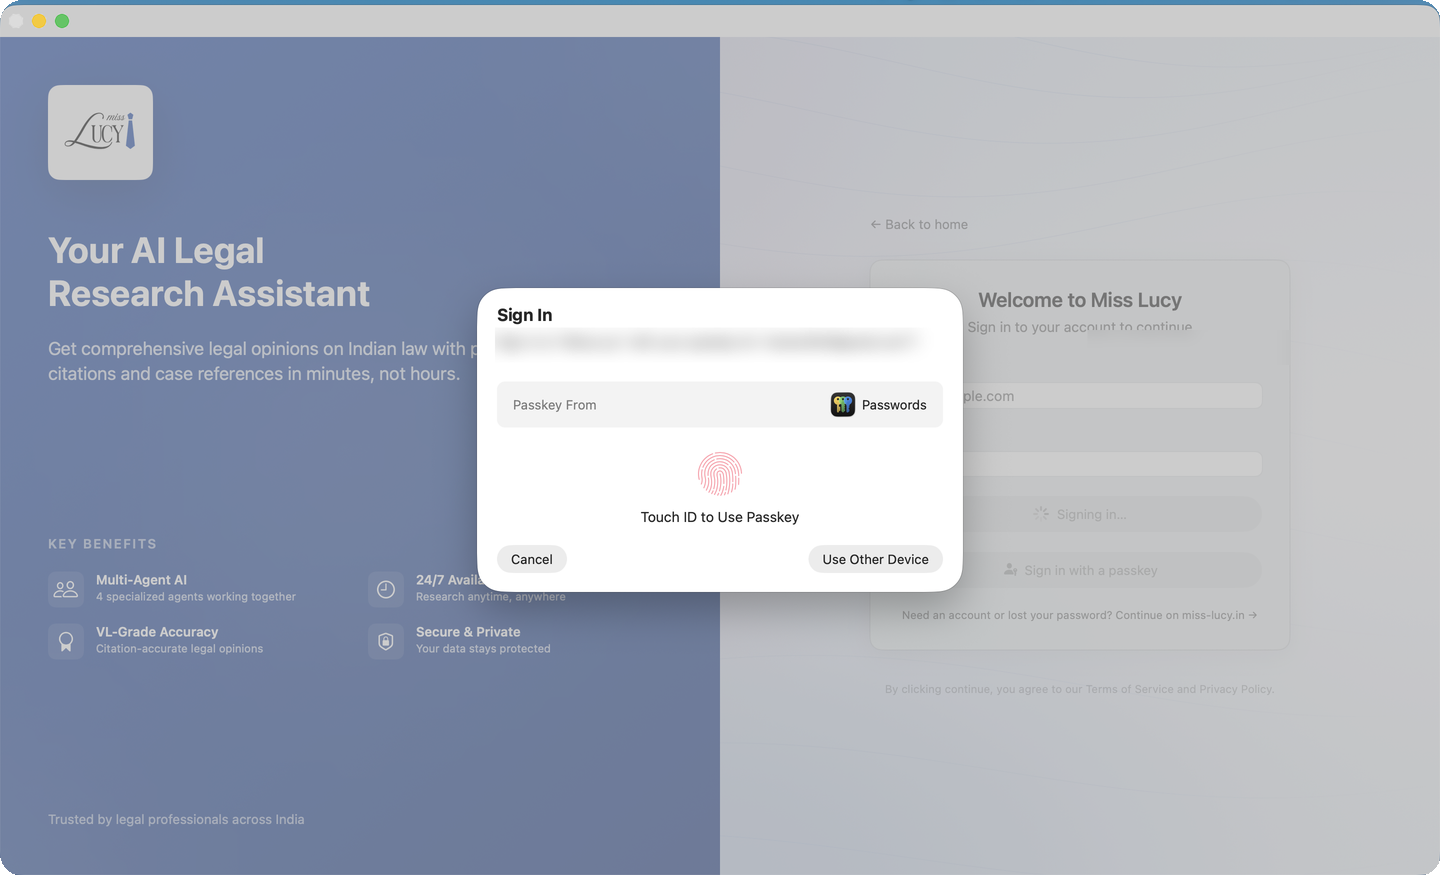This screenshot has width=1440, height=875.
Task: Click the Touch ID fingerprint icon
Action: pyautogui.click(x=720, y=474)
